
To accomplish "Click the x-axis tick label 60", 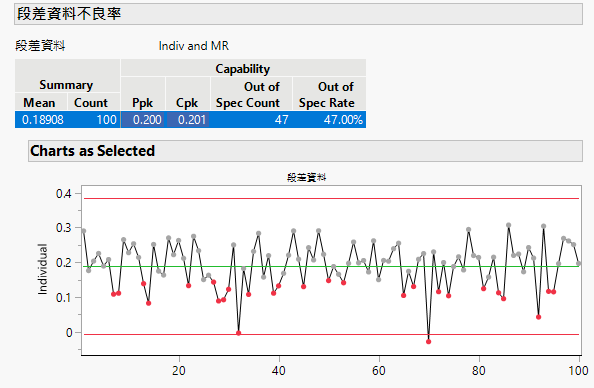I will click(x=379, y=370).
